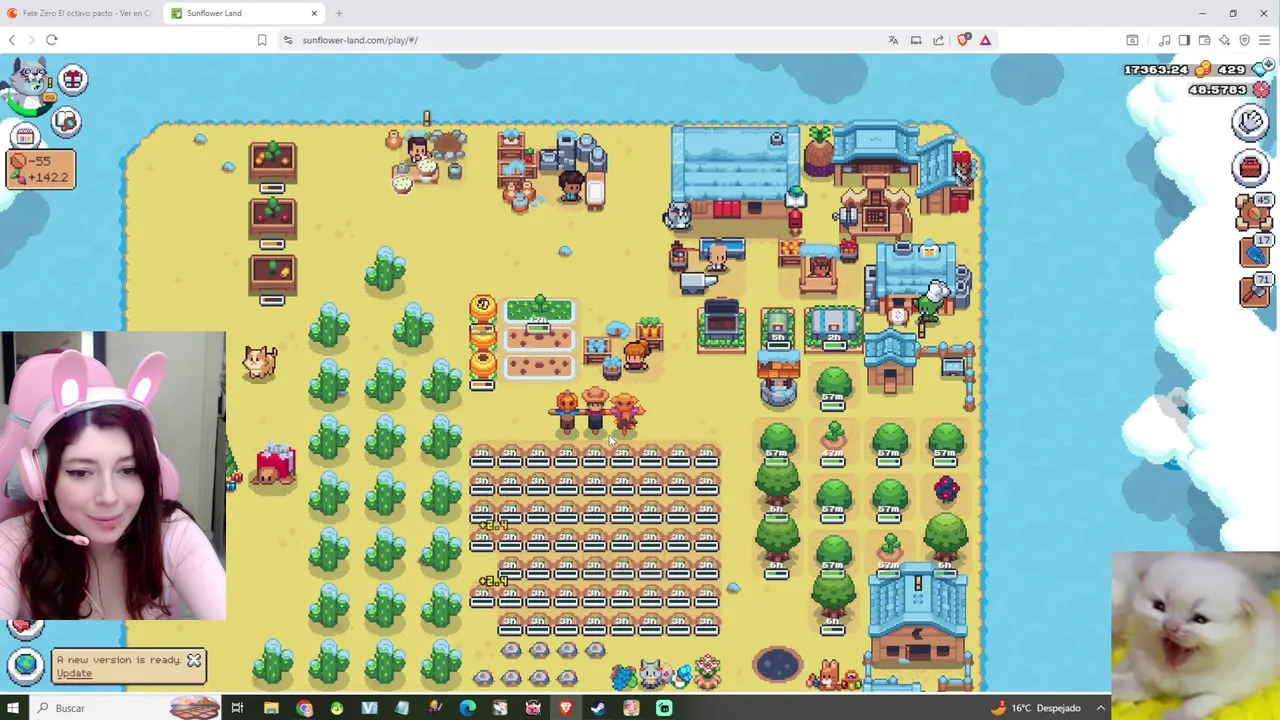
Task: Open Brave Shields lion icon
Action: (963, 40)
